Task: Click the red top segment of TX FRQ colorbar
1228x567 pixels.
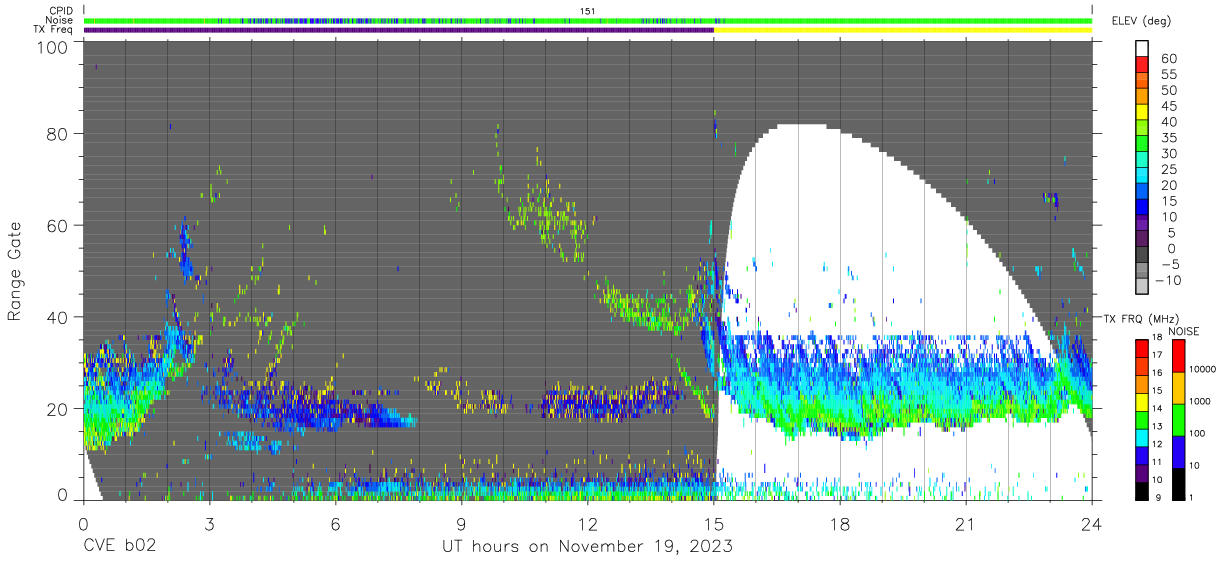Action: point(1142,348)
